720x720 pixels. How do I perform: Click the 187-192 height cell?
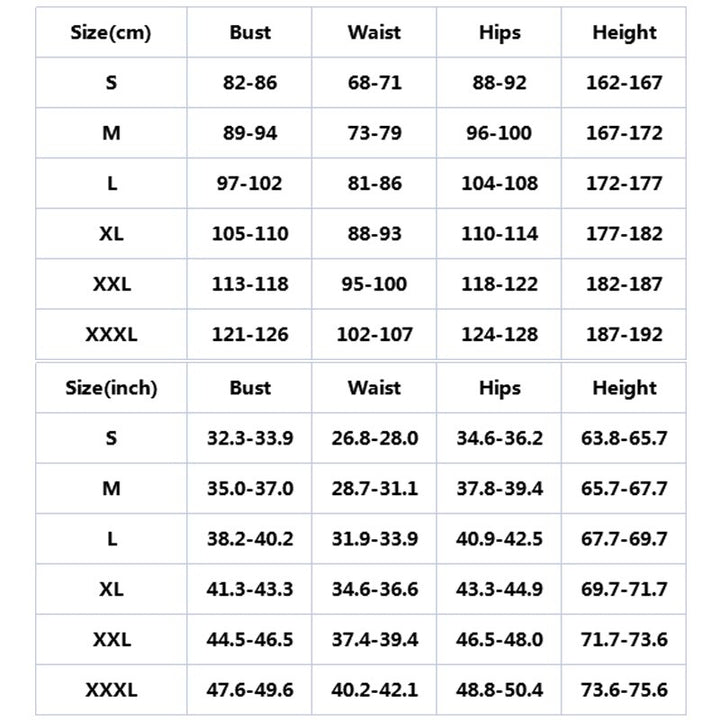pos(624,334)
